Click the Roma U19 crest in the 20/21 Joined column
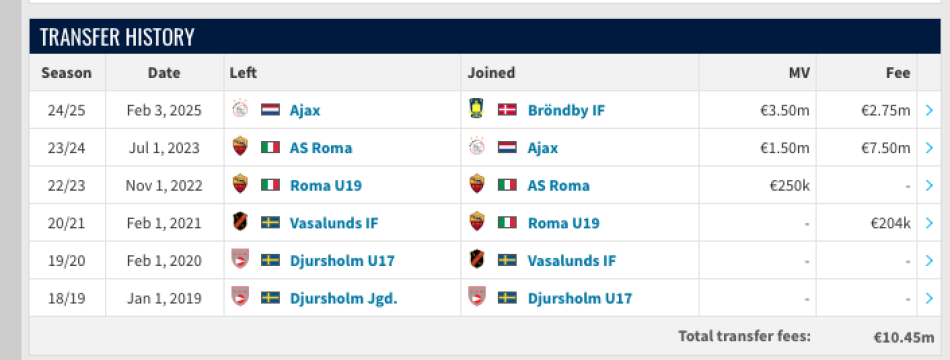950x360 pixels. point(477,222)
